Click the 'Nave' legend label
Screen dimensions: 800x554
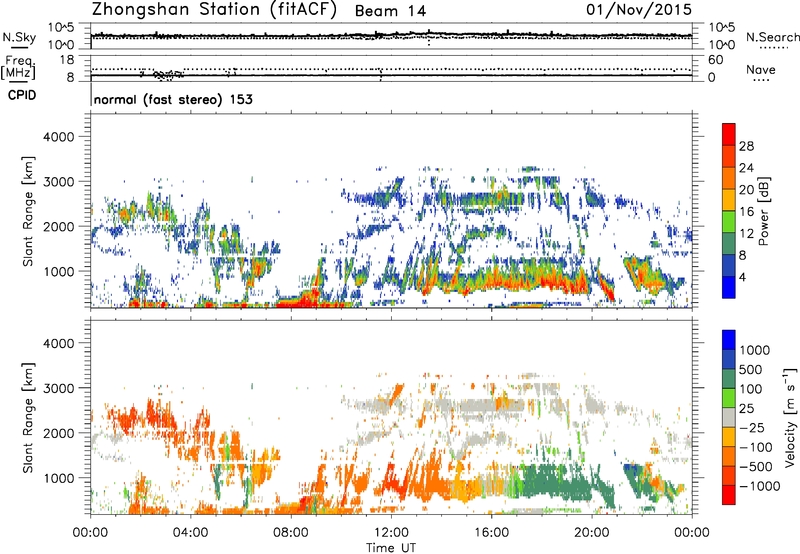761,69
